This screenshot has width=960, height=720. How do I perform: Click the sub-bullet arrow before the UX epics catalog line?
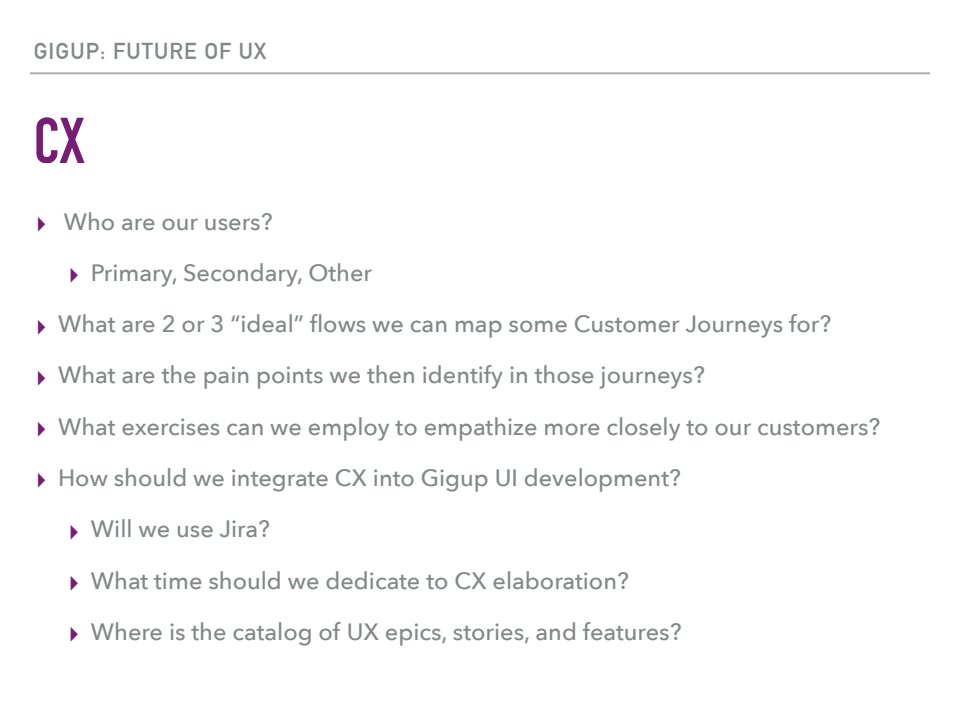pyautogui.click(x=74, y=634)
